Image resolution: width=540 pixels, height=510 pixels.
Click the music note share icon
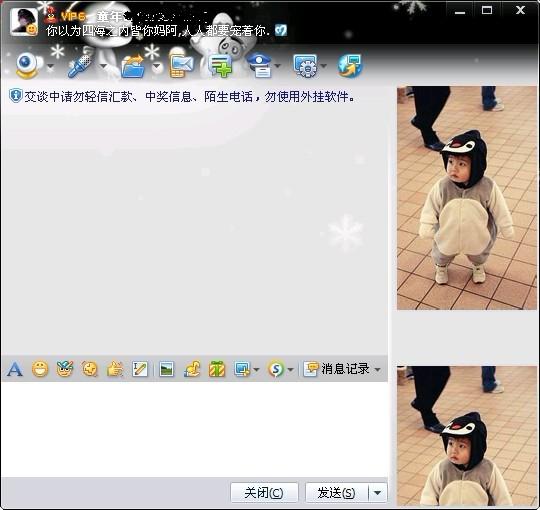(192, 370)
